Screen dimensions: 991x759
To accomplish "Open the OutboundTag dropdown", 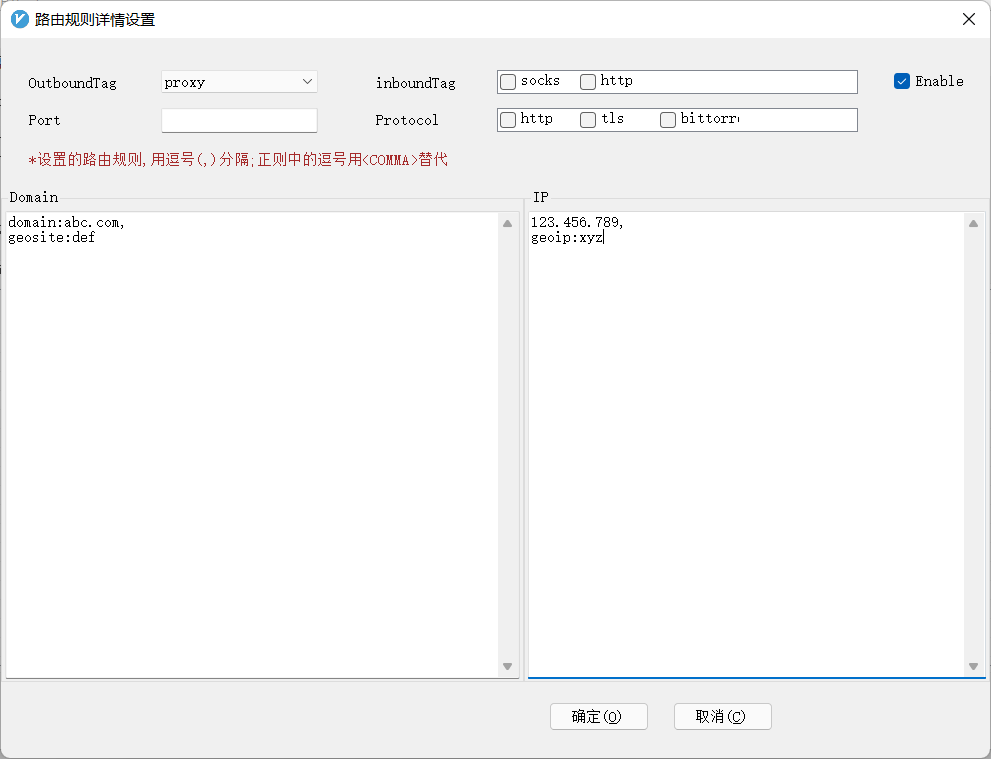I will pos(308,81).
